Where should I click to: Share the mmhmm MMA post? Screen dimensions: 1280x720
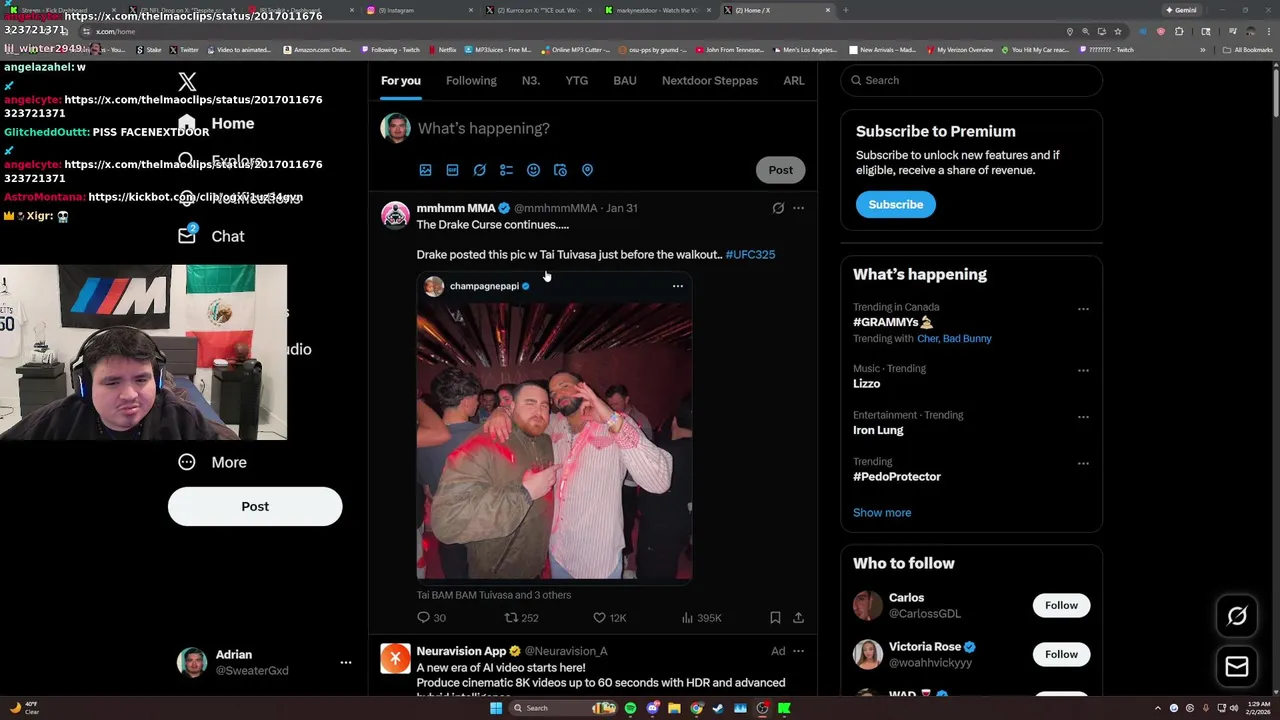click(x=798, y=618)
